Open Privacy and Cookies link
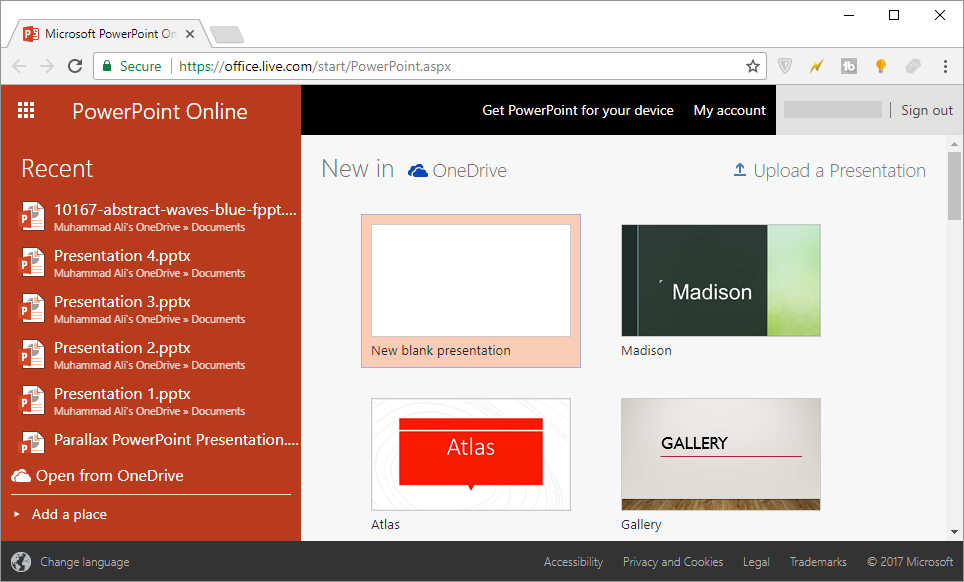Image resolution: width=964 pixels, height=582 pixels. coord(673,562)
